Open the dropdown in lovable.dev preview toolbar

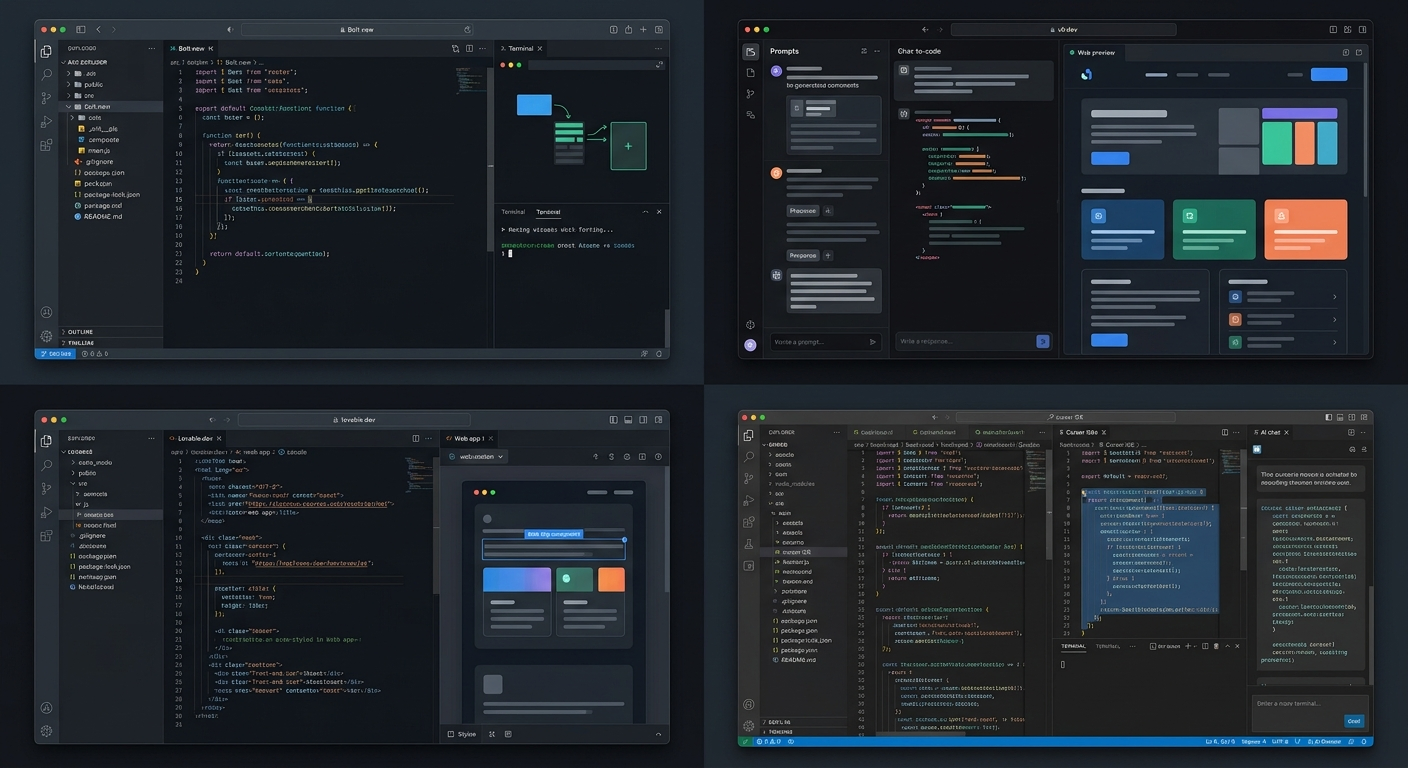481,456
